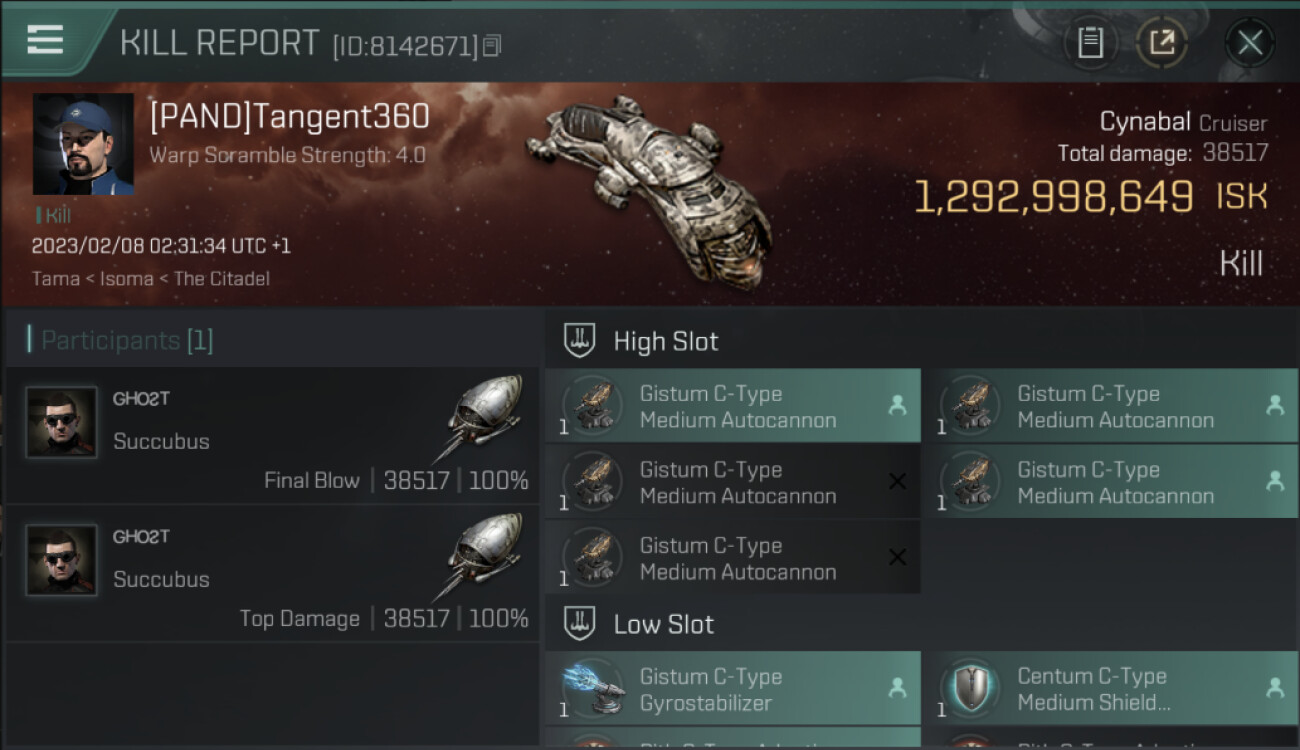Select the High Slot section icon
This screenshot has height=750, width=1300.
(x=580, y=341)
